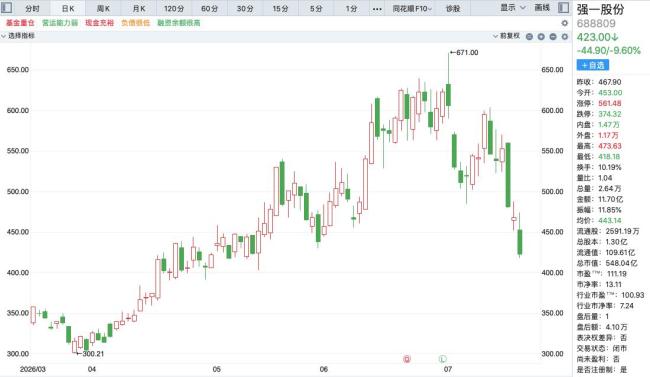Click stock name 强一股份
Screen dimensions: 650x377
click(x=600, y=10)
